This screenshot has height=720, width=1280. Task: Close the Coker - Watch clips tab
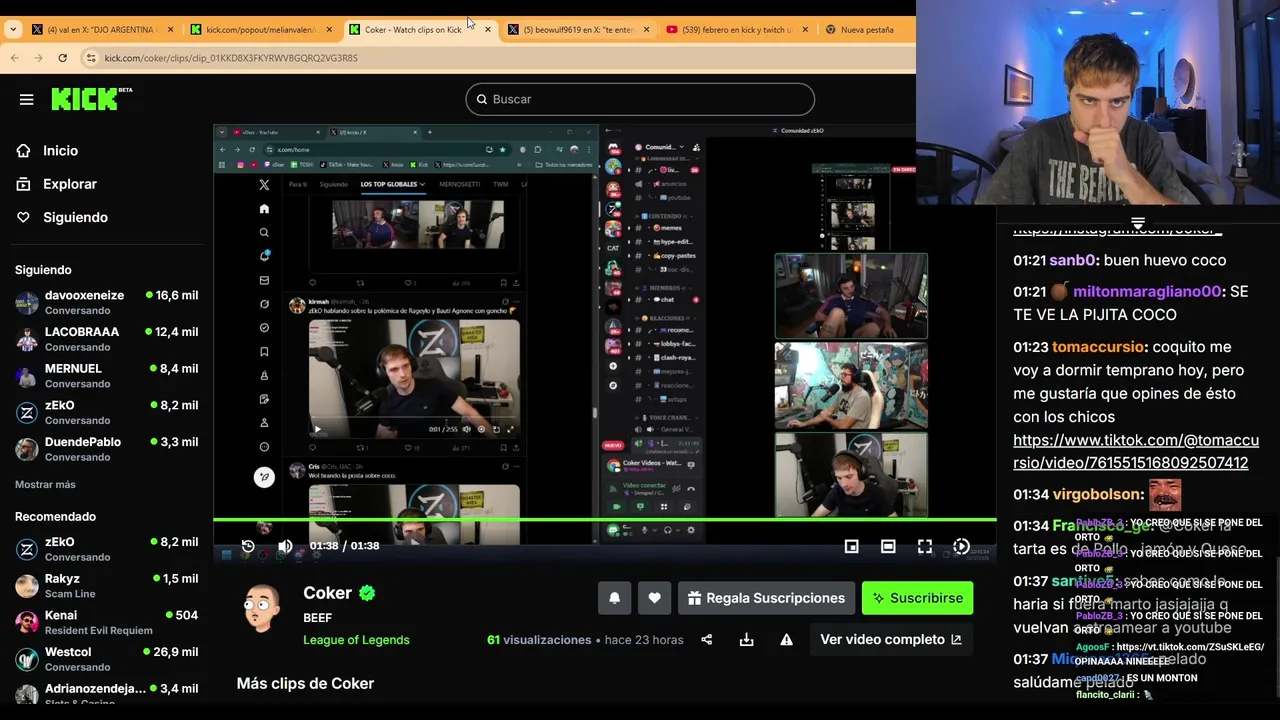488,30
